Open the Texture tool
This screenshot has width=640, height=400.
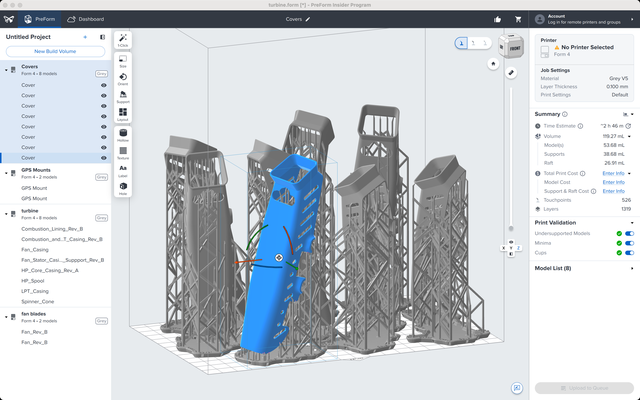pyautogui.click(x=123, y=153)
